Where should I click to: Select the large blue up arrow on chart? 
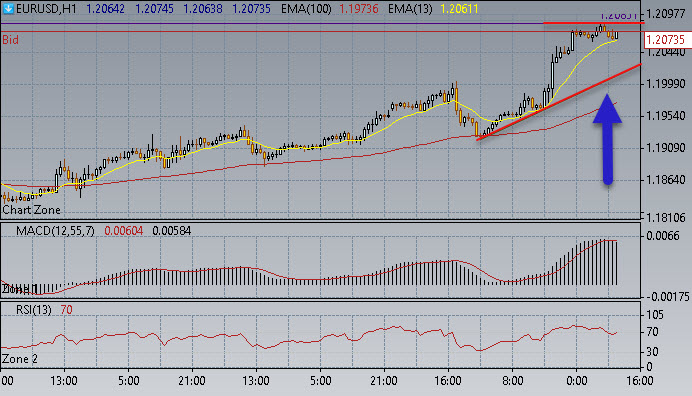click(607, 139)
